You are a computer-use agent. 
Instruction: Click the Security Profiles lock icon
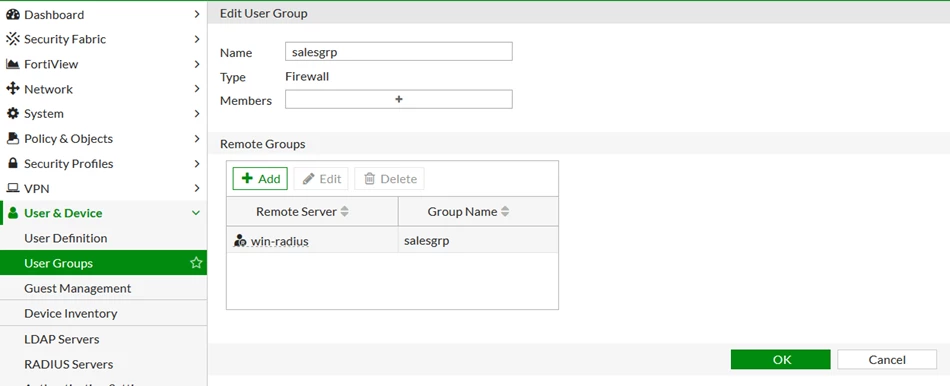point(13,164)
